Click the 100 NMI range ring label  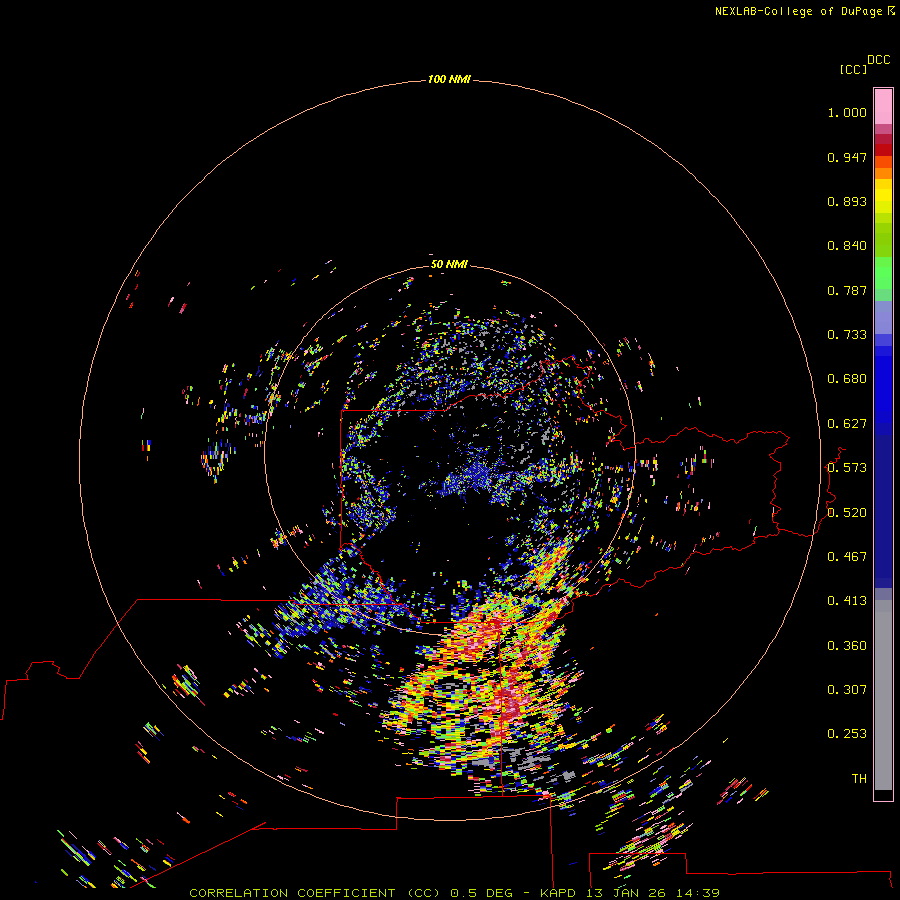coord(449,79)
